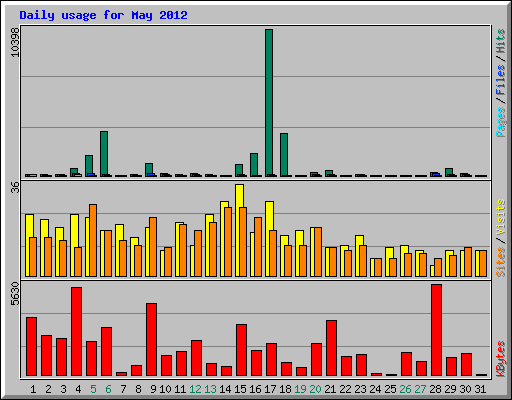Click green weekend day label 13

210,389
